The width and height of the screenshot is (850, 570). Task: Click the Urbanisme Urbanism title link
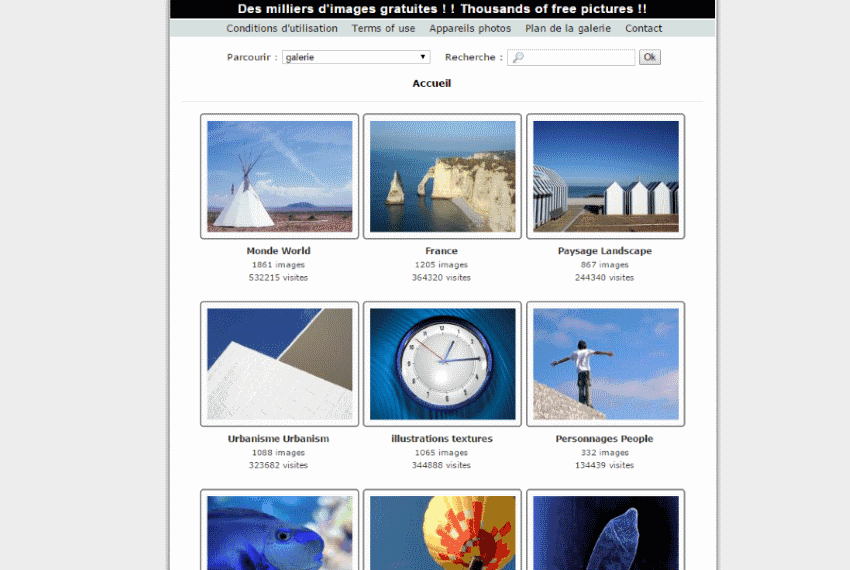tap(278, 439)
